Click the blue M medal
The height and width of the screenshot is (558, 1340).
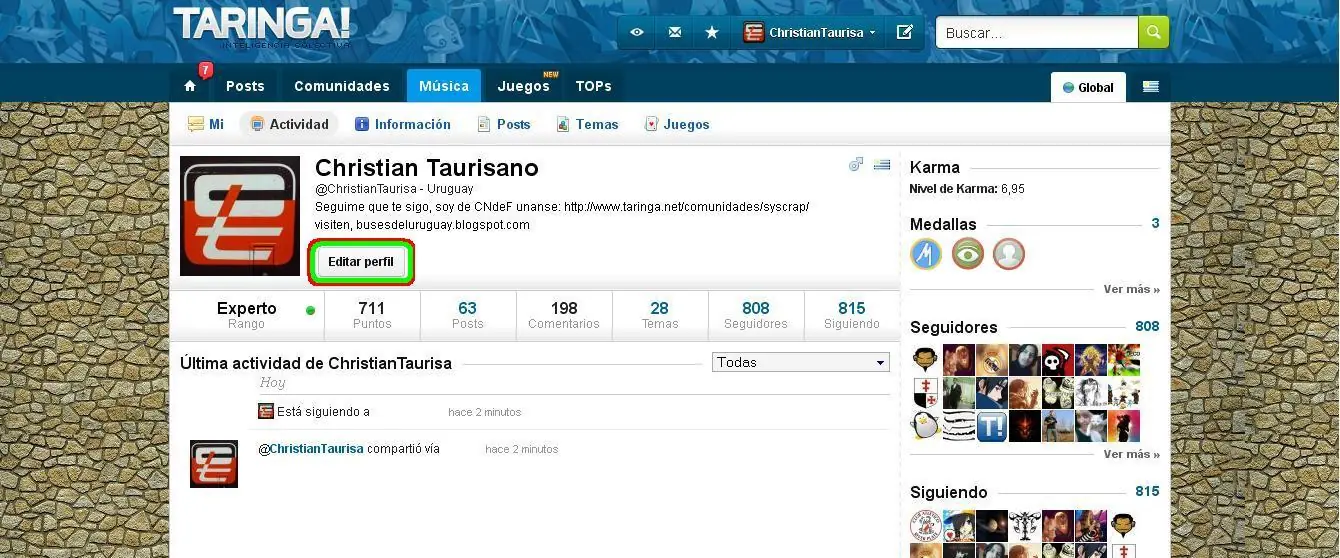(926, 254)
